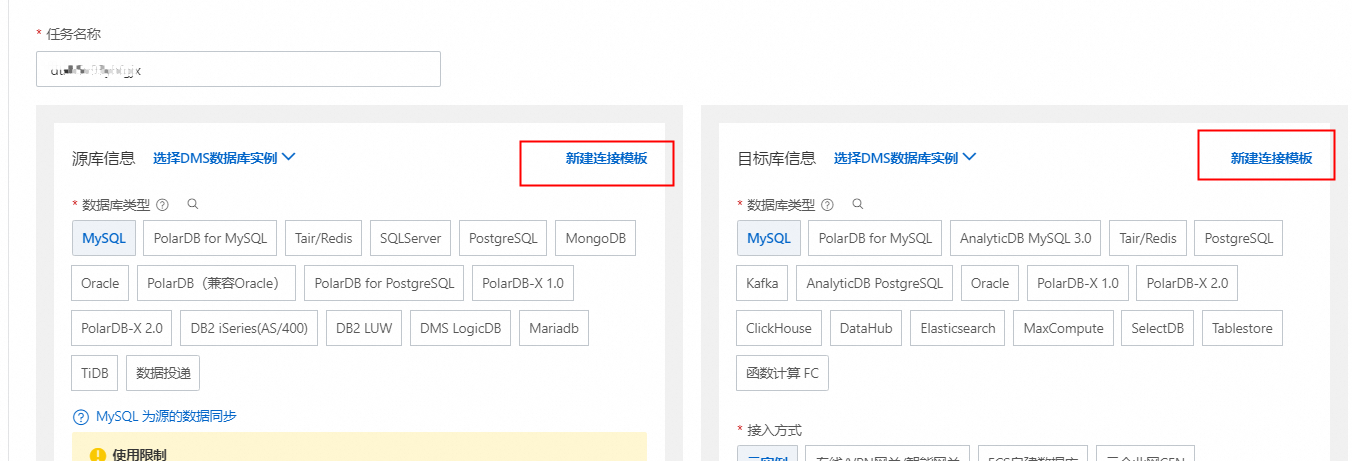
Task: Click target 新建连接模板 link
Action: click(1271, 158)
